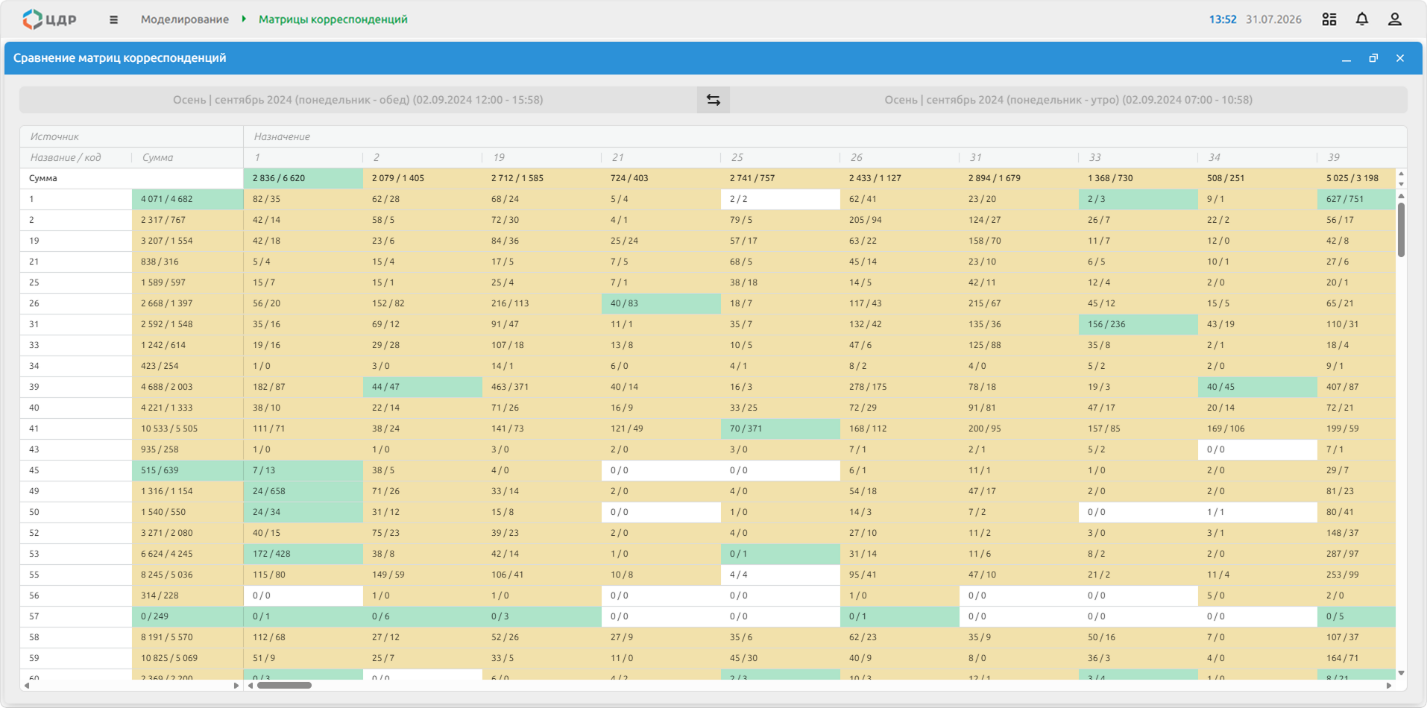1427x708 pixels.
Task: Click the horizontal scrollbar thumb
Action: coord(284,686)
